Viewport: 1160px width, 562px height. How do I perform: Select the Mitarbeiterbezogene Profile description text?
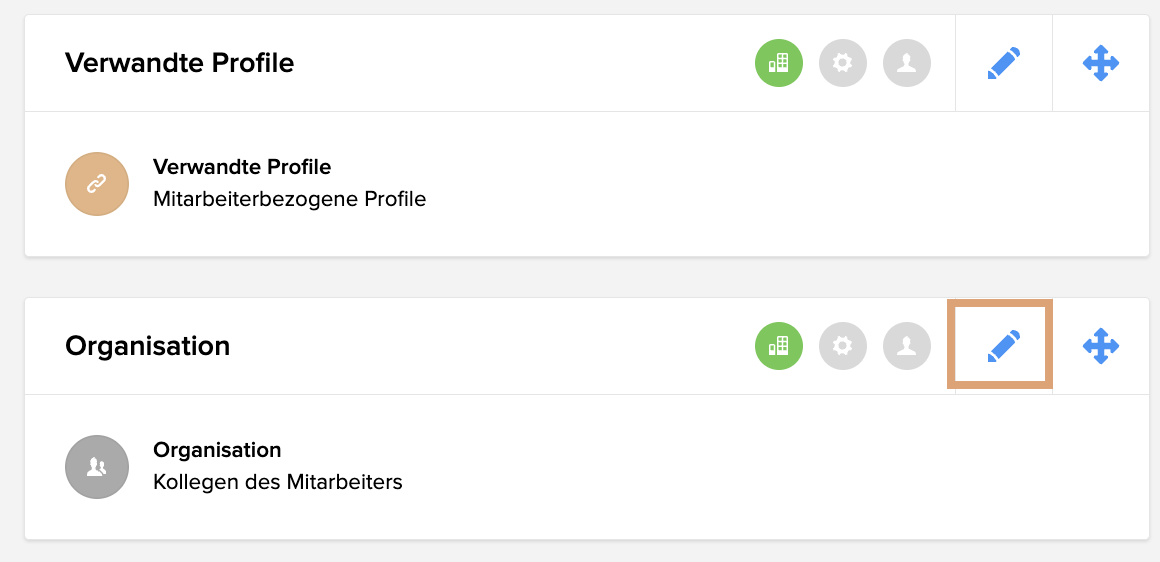(x=289, y=200)
